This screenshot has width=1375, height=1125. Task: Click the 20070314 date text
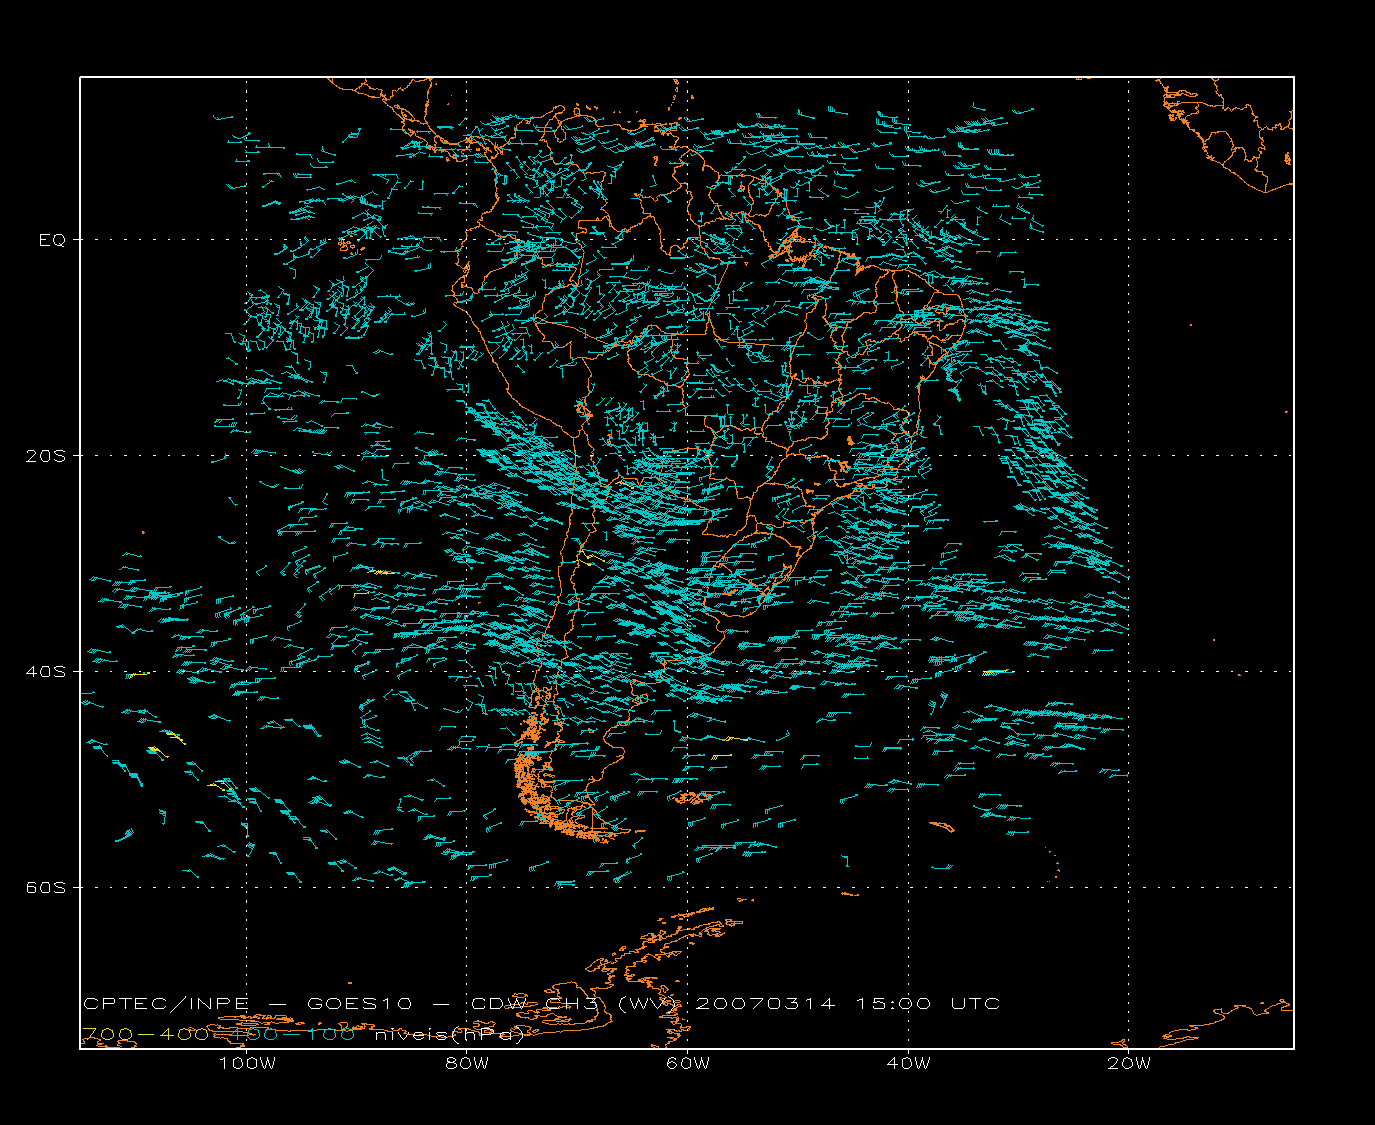[x=765, y=1003]
